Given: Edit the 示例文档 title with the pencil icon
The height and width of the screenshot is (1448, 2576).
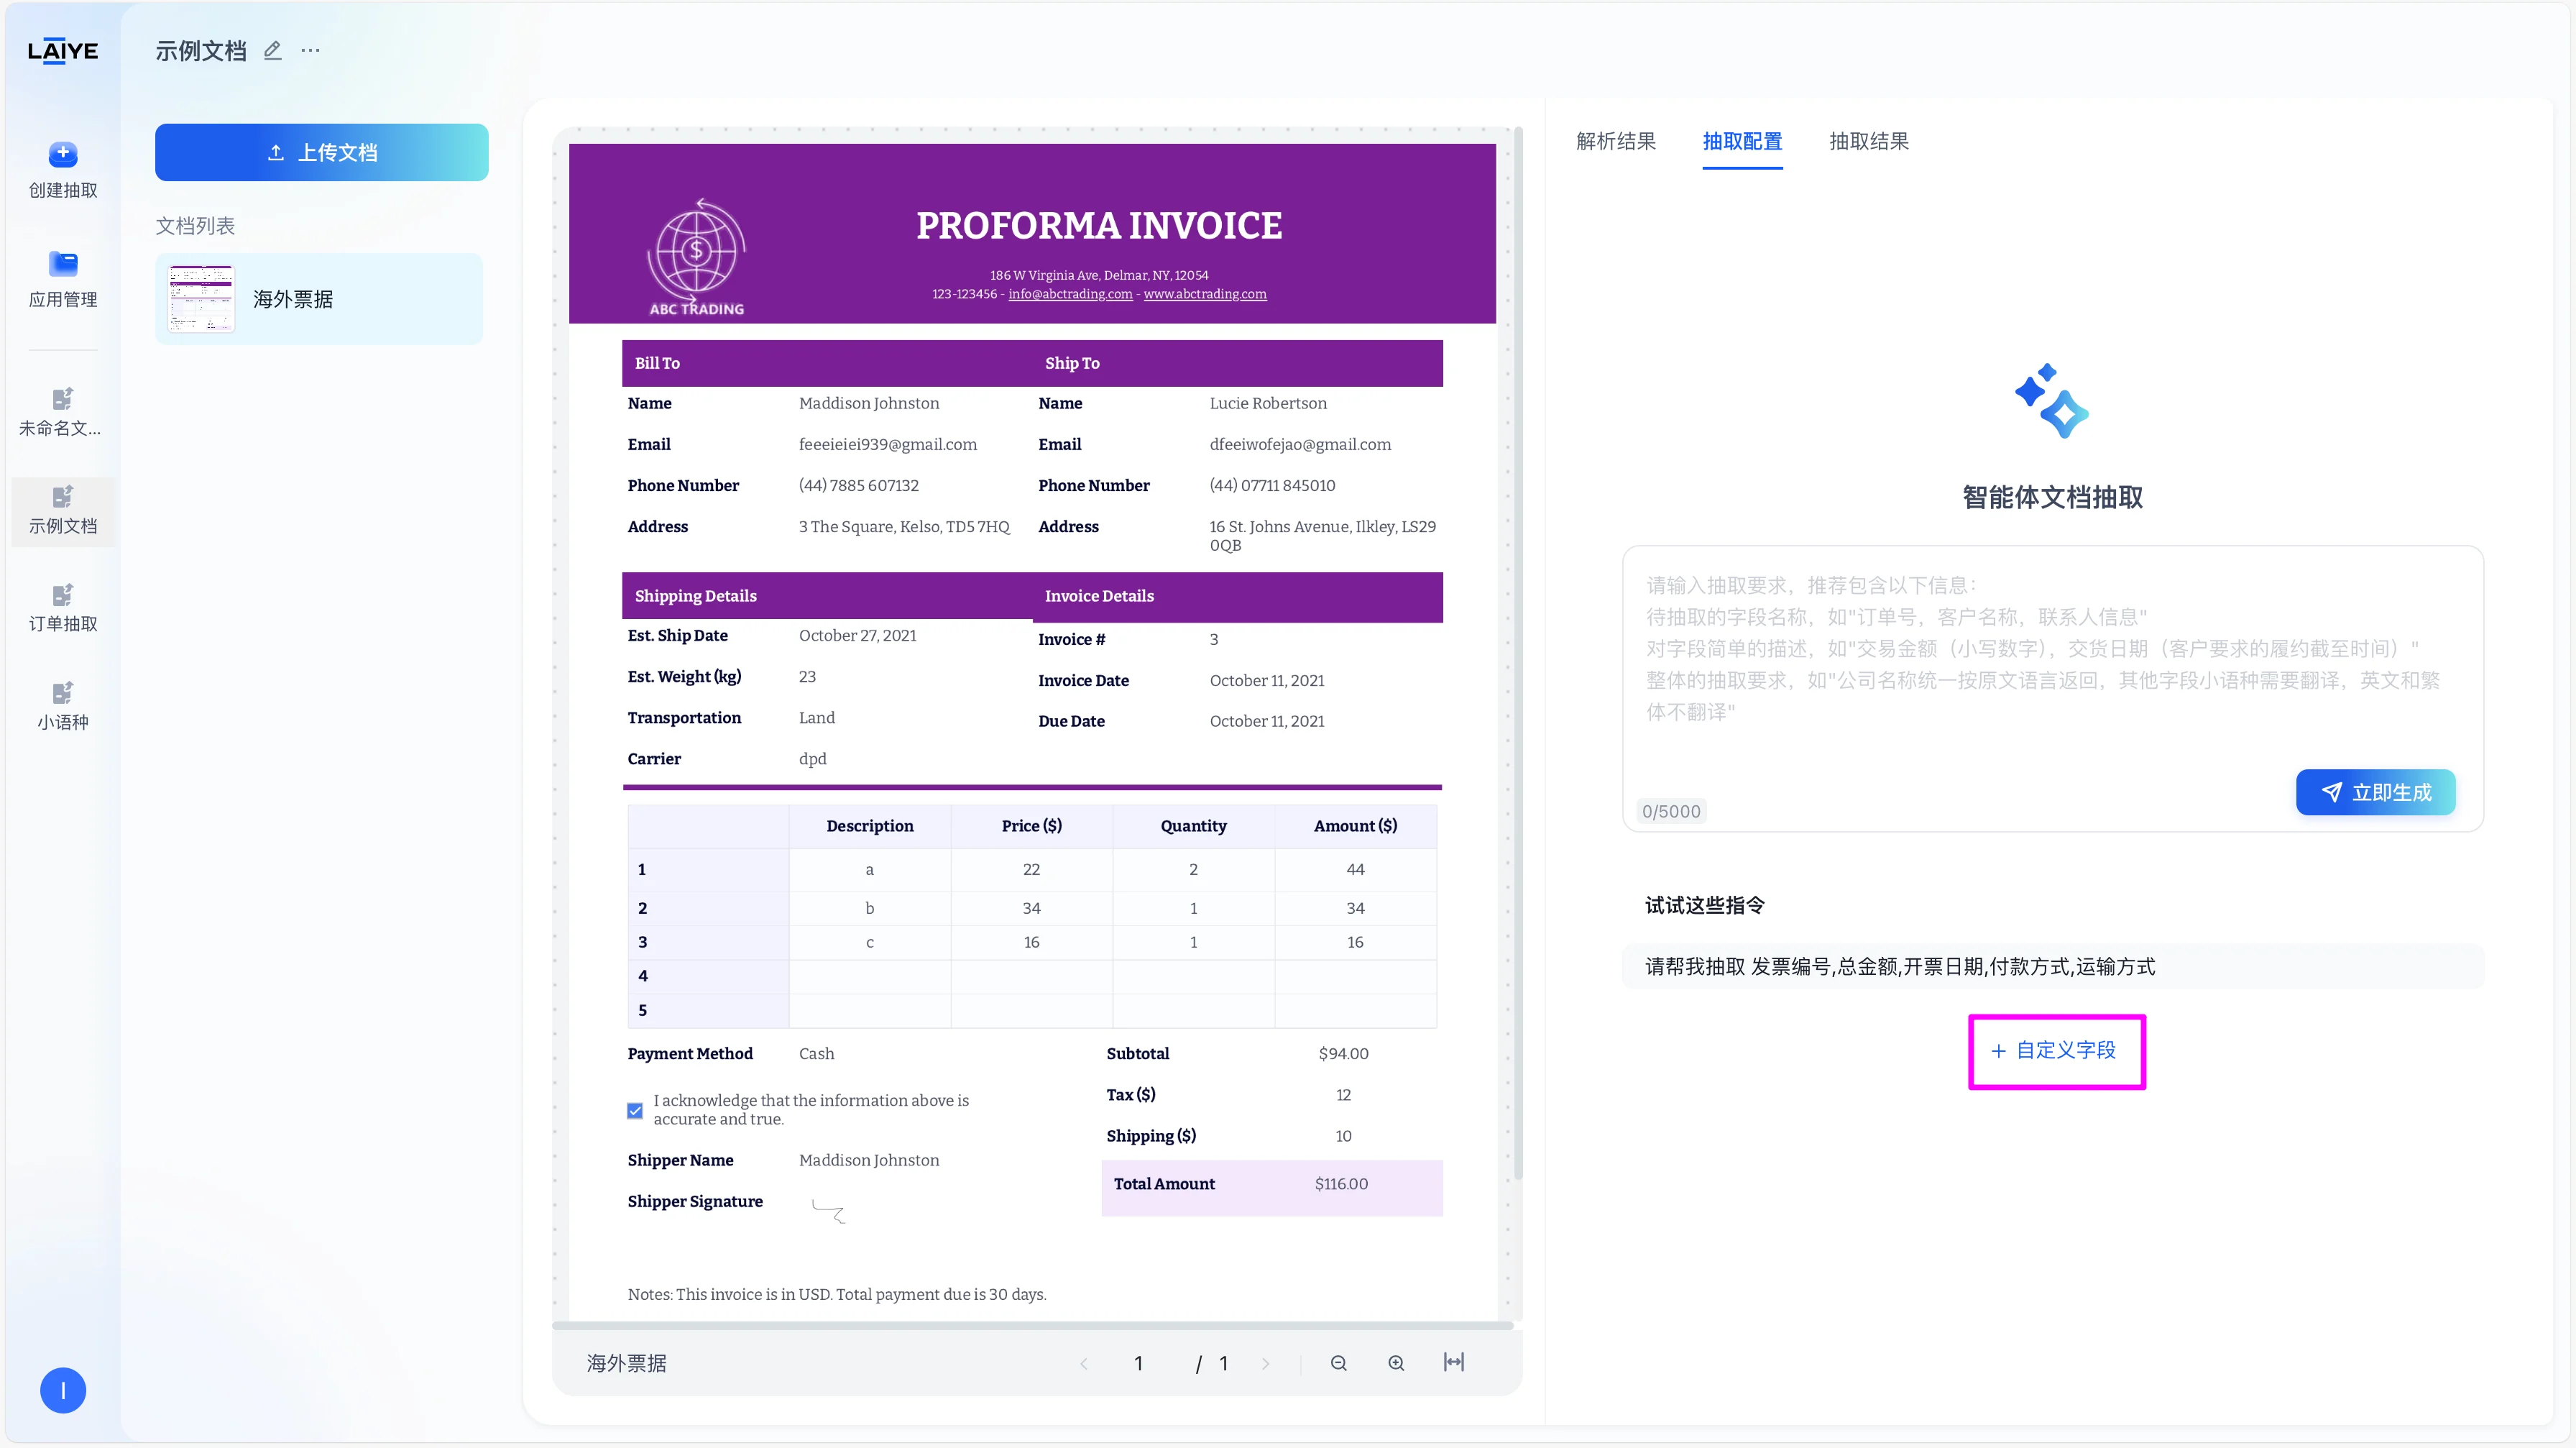Looking at the screenshot, I should 272,50.
